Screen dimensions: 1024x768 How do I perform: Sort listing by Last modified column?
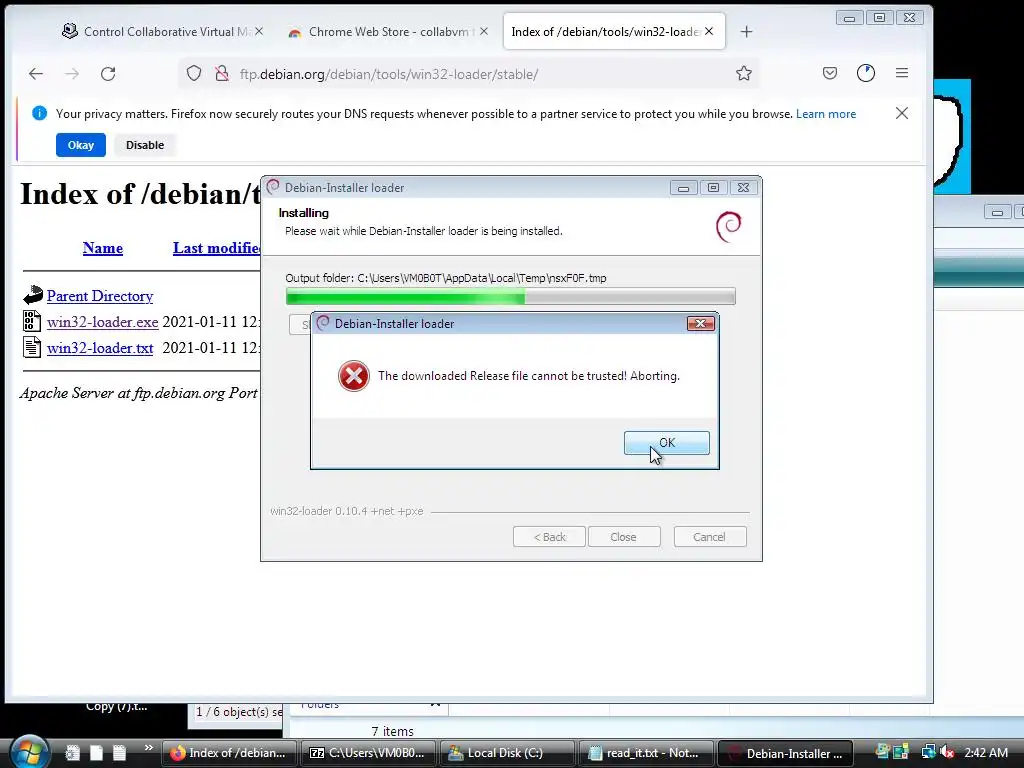click(x=217, y=248)
